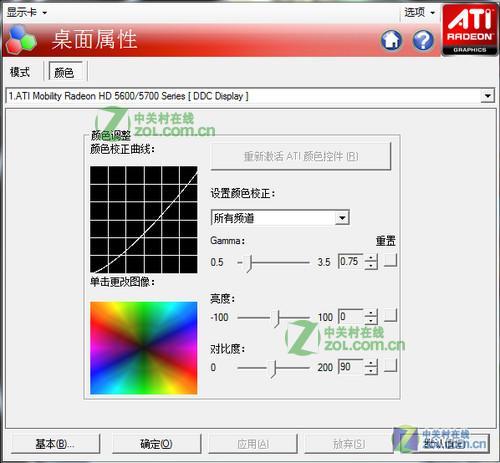500x463 pixels.
Task: Click the ATI Radeon Graphics logo
Action: click(x=469, y=30)
